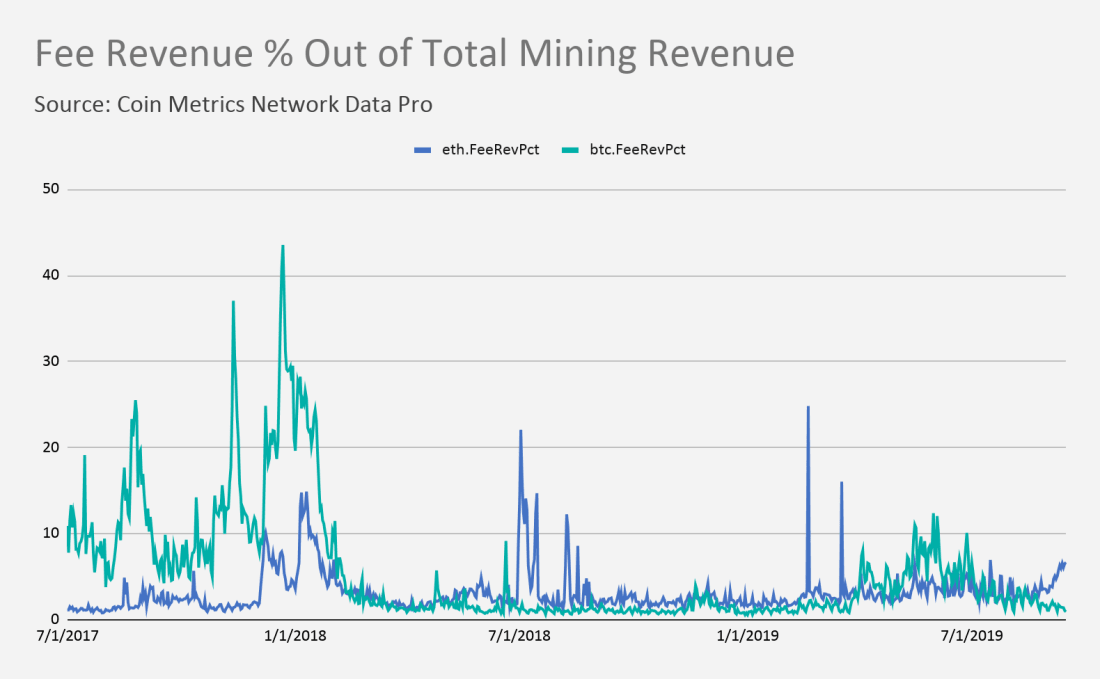
Task: Select the btc.FeeRevPct legend label
Action: [x=638, y=149]
